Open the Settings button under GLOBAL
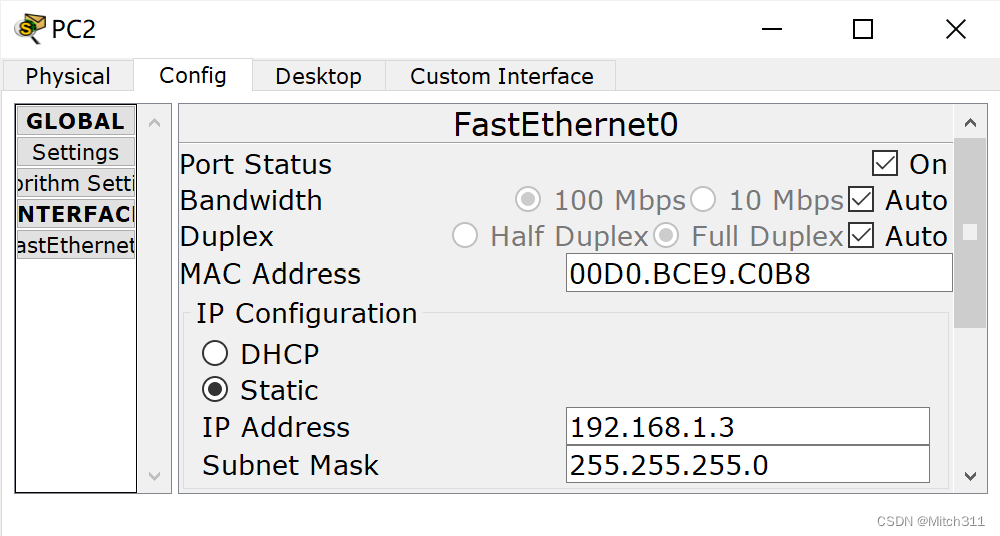The width and height of the screenshot is (1000, 536). (x=76, y=153)
